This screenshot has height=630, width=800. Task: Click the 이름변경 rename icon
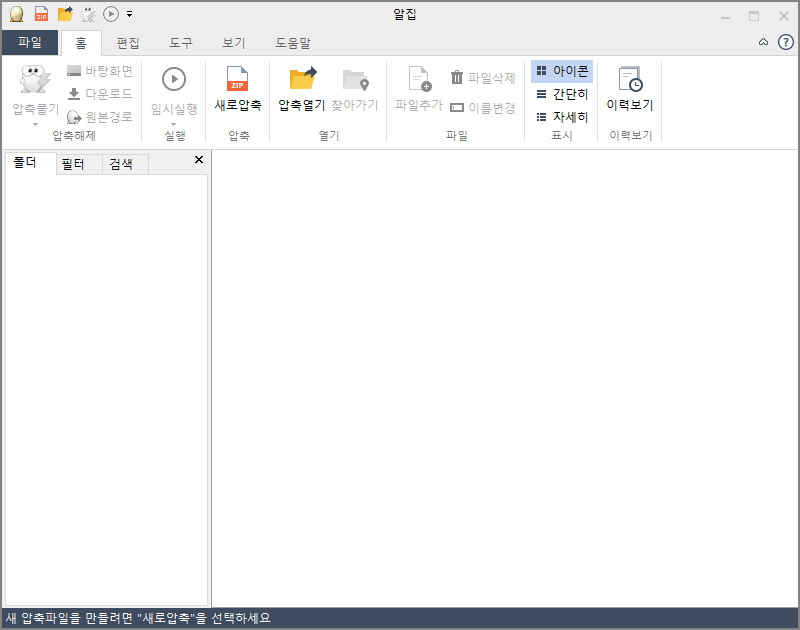[x=457, y=108]
